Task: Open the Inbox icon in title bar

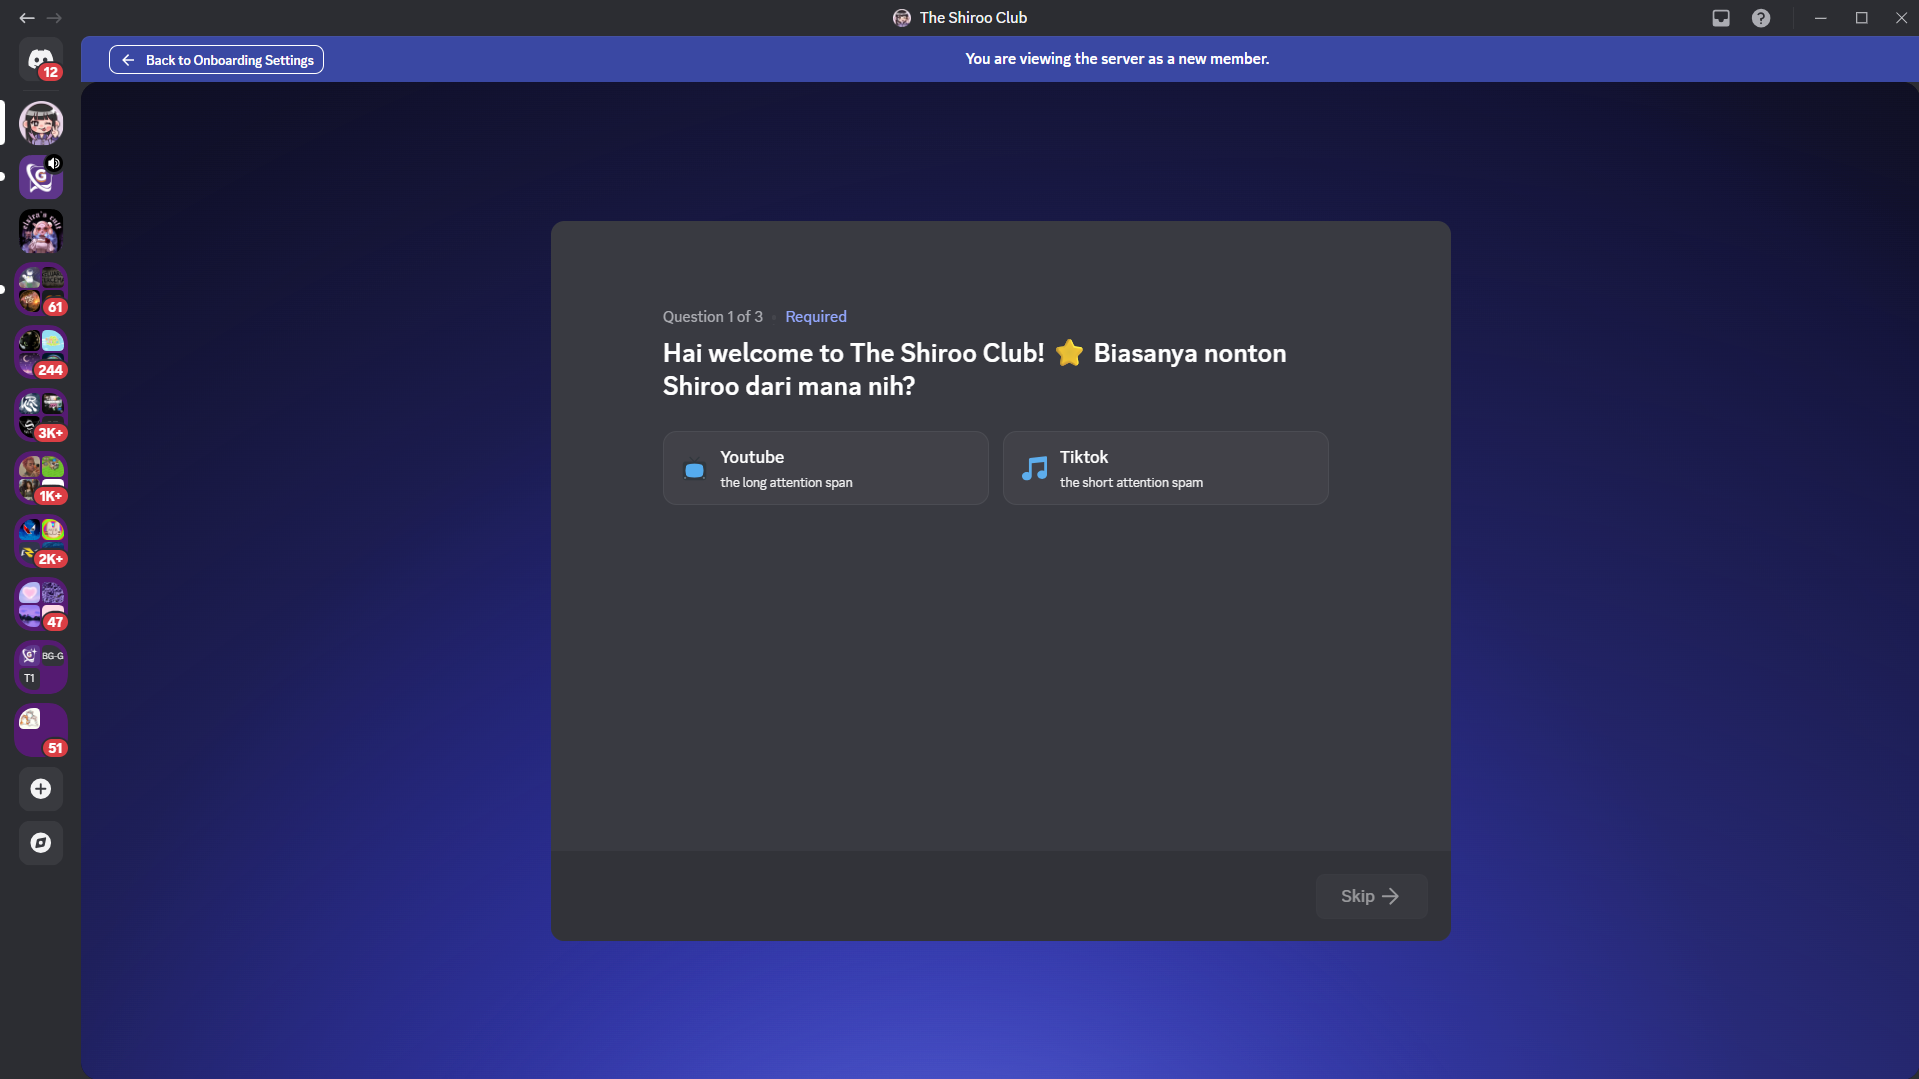Action: 1721,18
